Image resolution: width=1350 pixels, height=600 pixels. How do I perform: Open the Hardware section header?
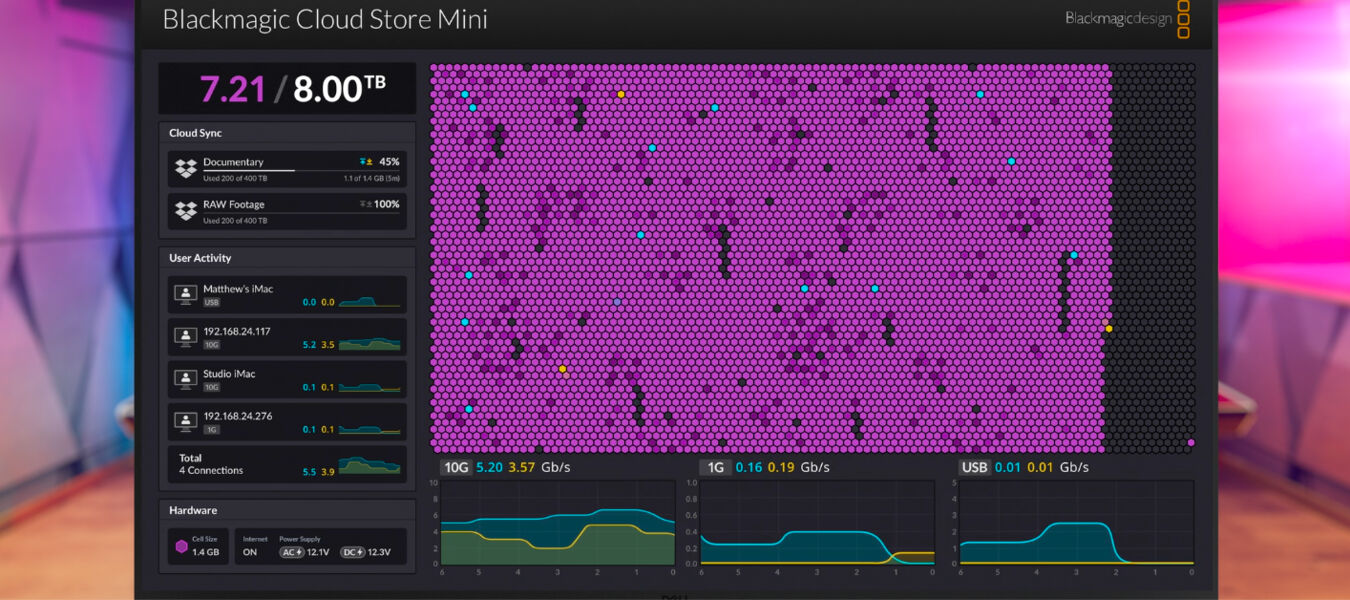coord(287,510)
